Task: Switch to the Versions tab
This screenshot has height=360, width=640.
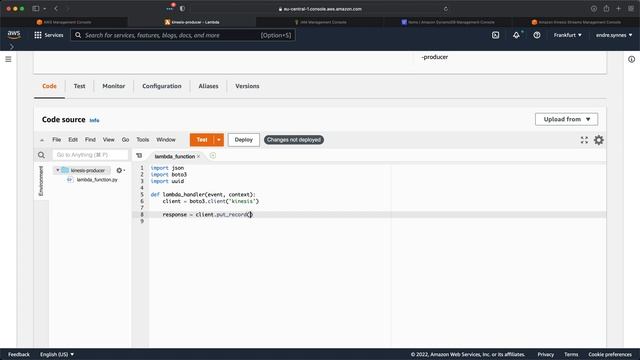Action: point(247,86)
